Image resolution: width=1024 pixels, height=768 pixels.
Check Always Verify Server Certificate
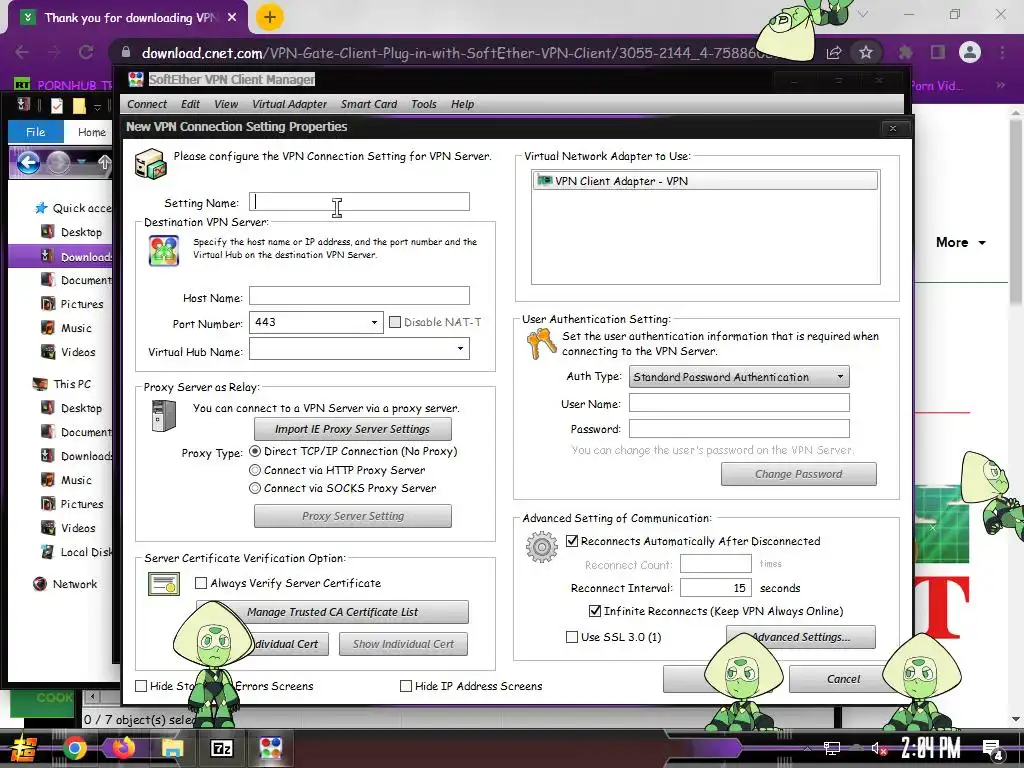[x=201, y=583]
